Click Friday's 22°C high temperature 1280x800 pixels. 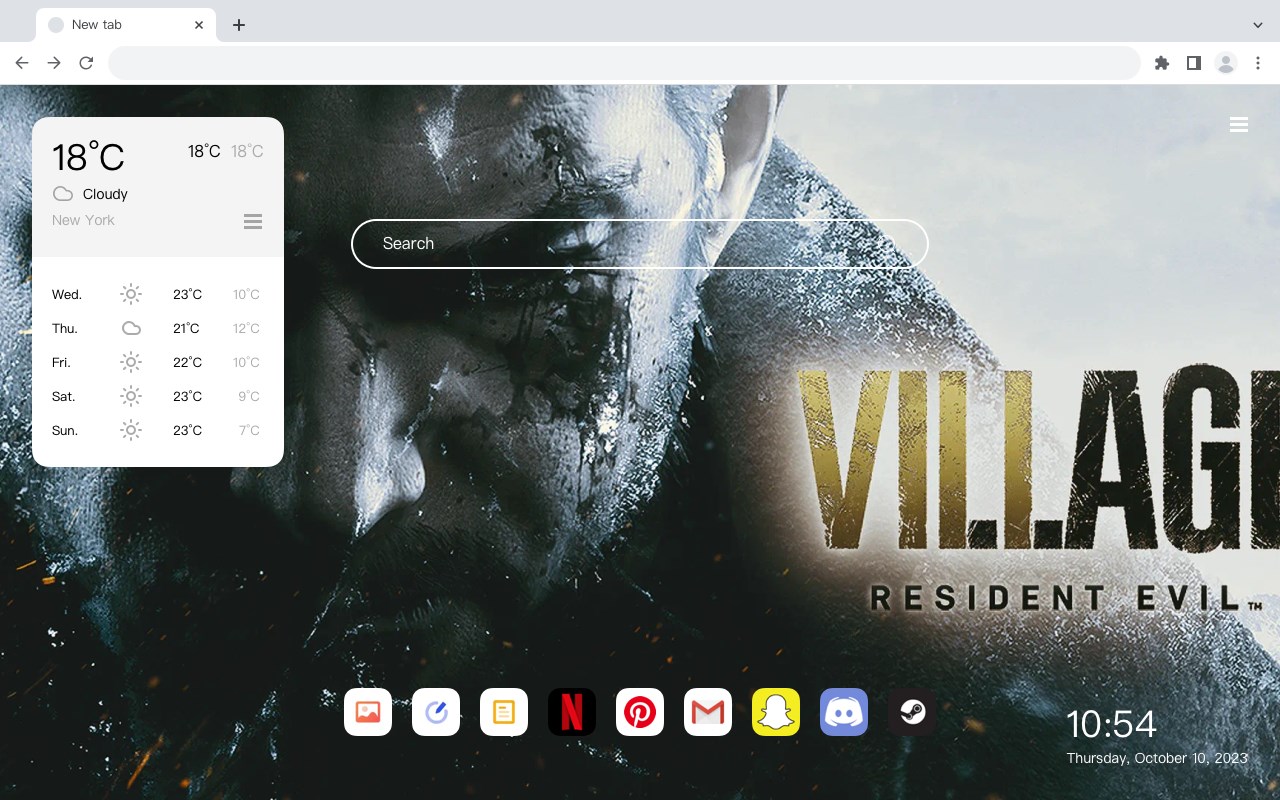point(188,362)
